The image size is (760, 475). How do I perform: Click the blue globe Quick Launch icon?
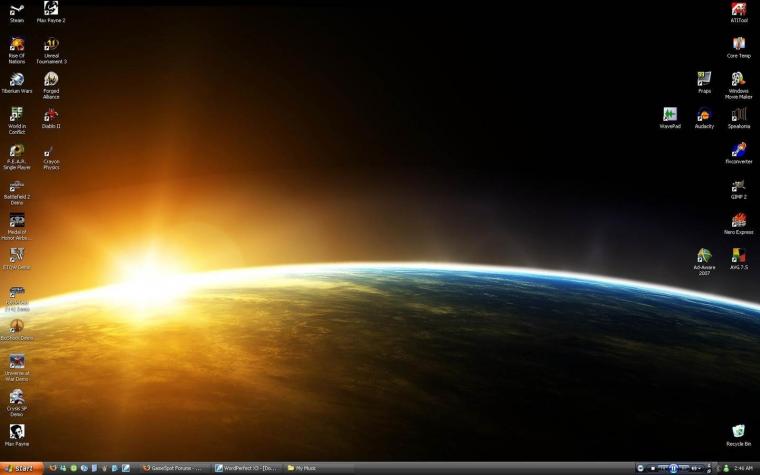tap(84, 468)
